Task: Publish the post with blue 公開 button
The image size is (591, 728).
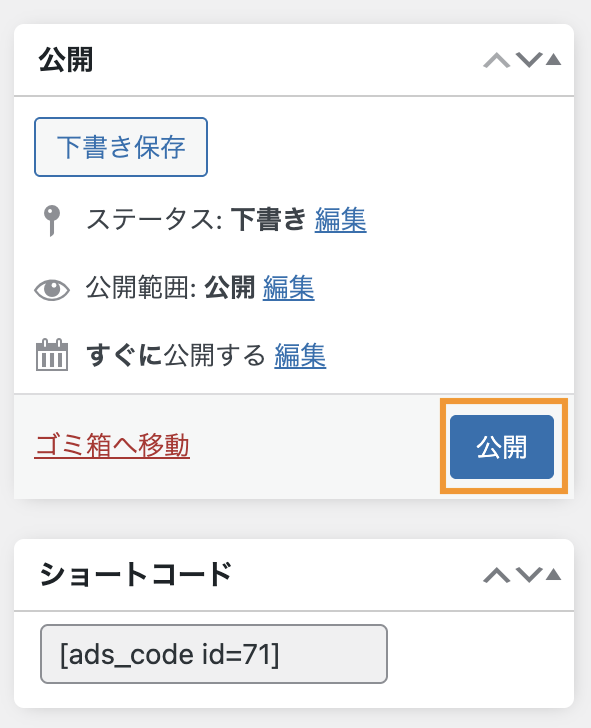Action: click(502, 447)
